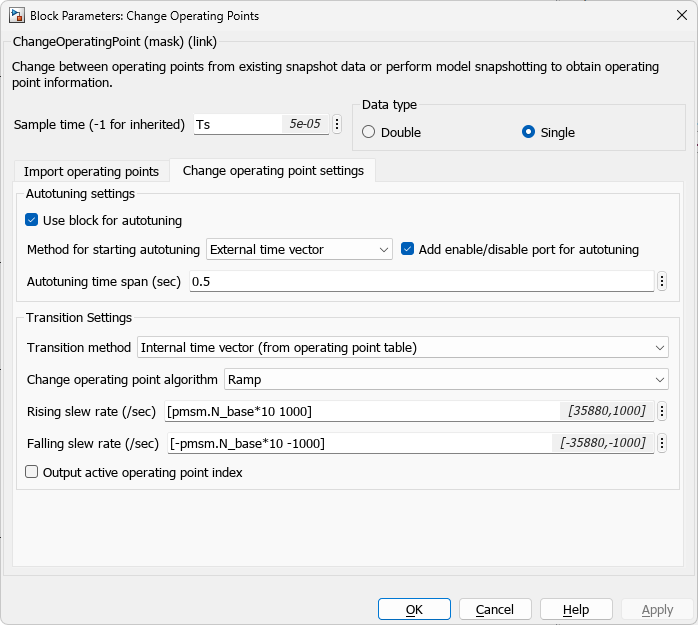
Task: Open the Falling slew rate options menu
Action: click(x=661, y=444)
